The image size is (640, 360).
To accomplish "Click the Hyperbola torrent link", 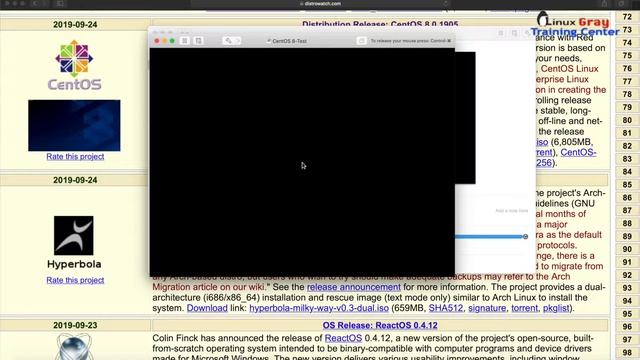I will click(x=524, y=308).
